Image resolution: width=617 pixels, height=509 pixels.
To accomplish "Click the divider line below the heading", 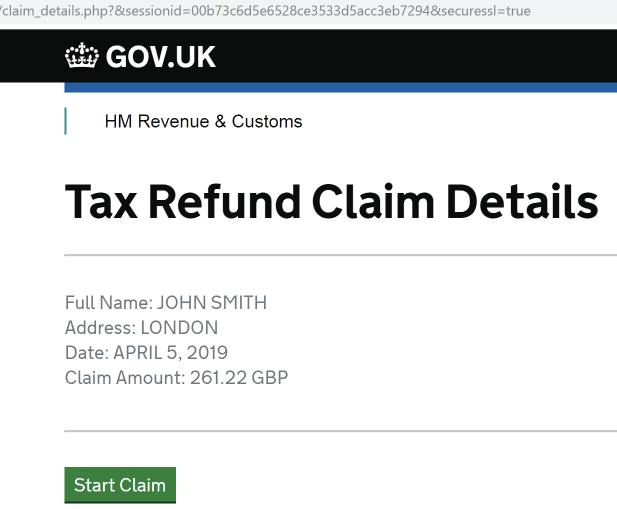I will 340,255.
